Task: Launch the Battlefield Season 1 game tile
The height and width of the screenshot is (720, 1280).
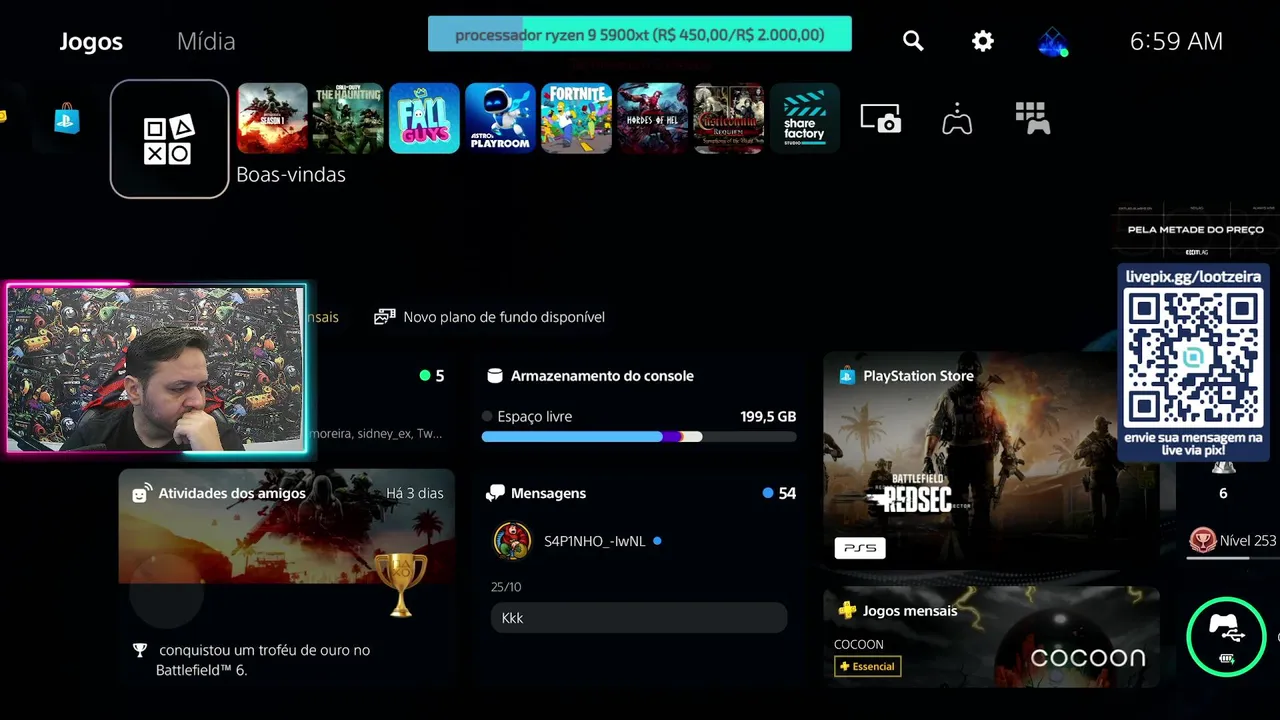Action: 272,118
